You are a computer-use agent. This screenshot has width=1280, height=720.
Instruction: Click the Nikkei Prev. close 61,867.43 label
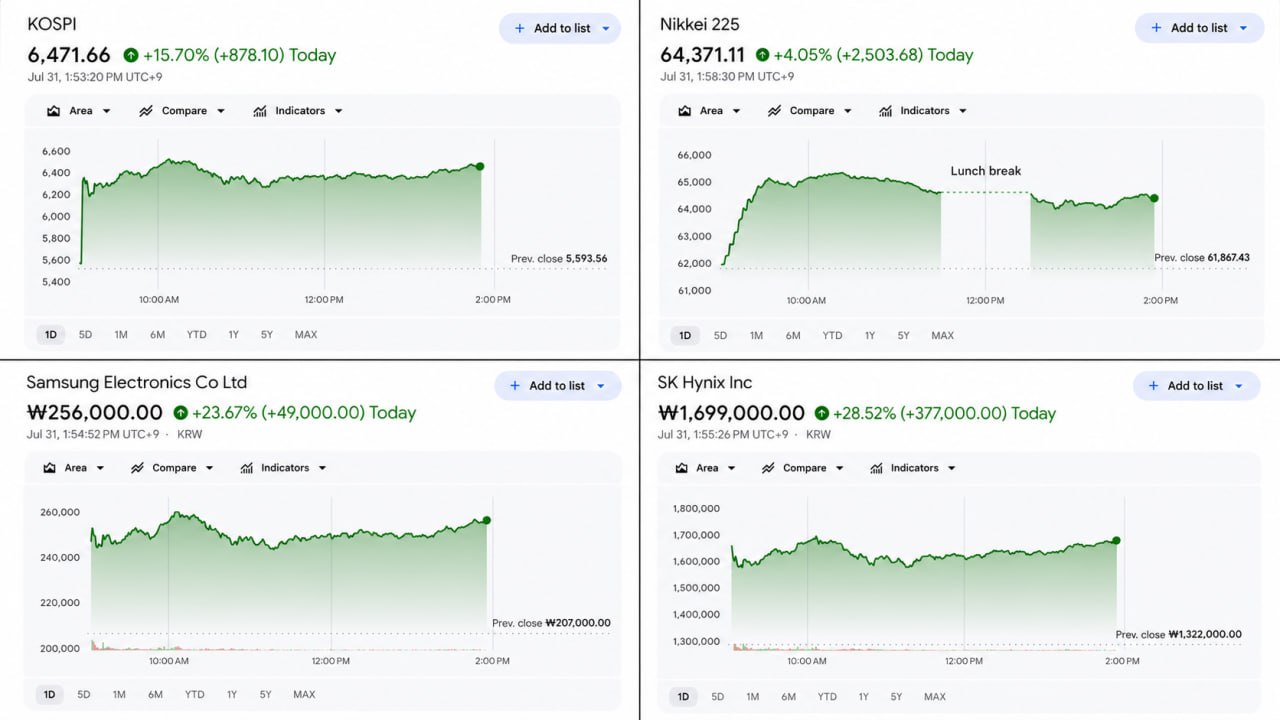point(1202,258)
